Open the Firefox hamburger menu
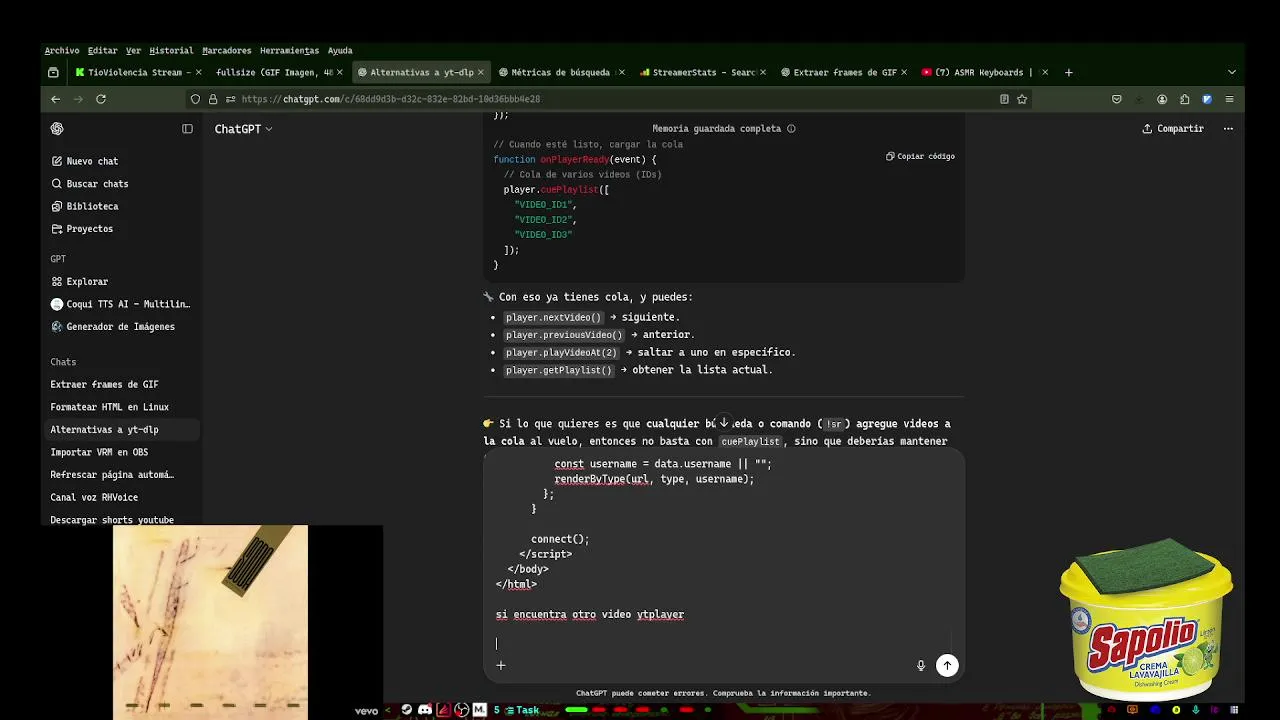Screen dimensions: 1280x720 tap(1229, 99)
